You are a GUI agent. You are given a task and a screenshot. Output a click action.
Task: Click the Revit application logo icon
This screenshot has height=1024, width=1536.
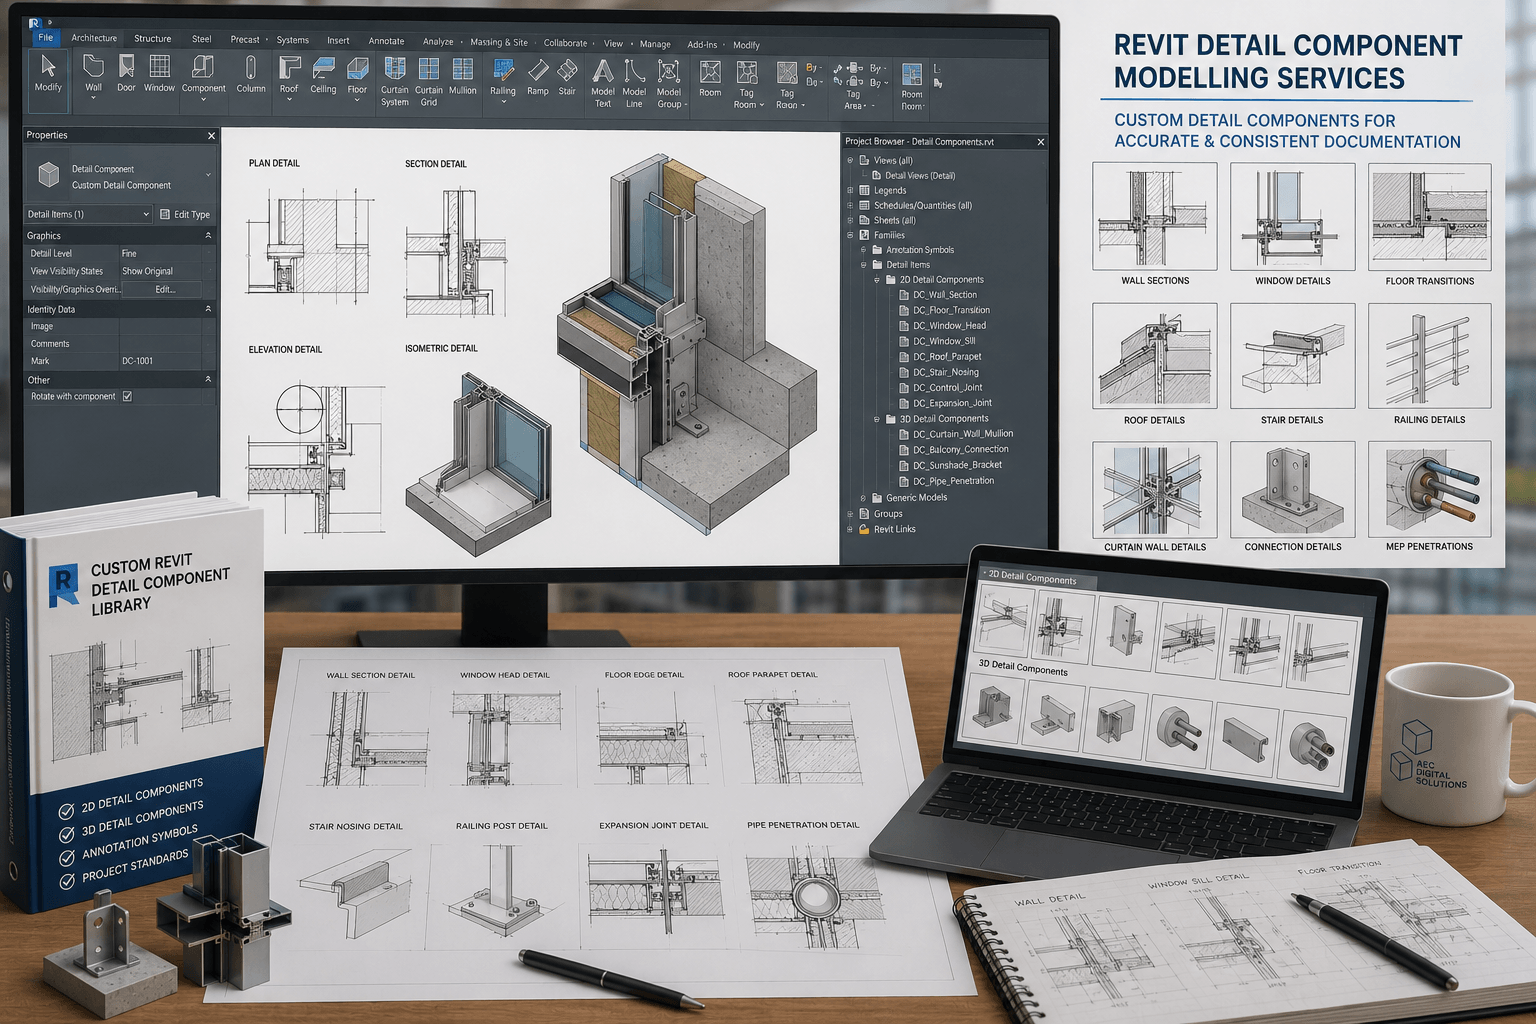pyautogui.click(x=35, y=21)
